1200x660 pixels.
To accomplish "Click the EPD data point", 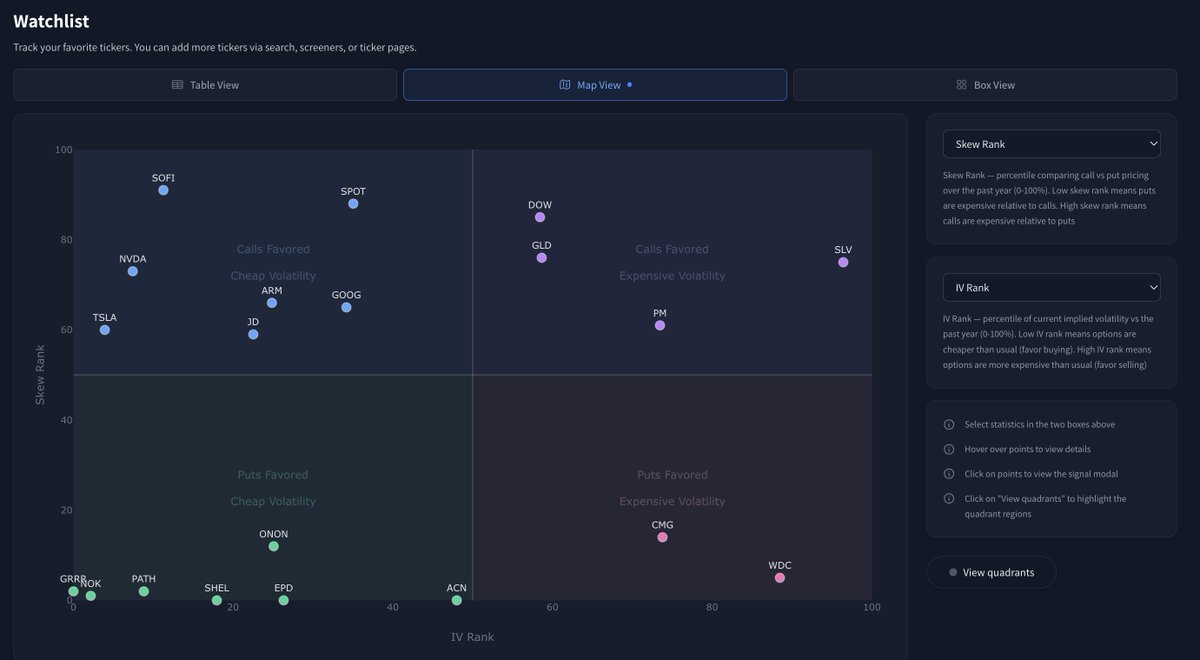I will pyautogui.click(x=283, y=600).
